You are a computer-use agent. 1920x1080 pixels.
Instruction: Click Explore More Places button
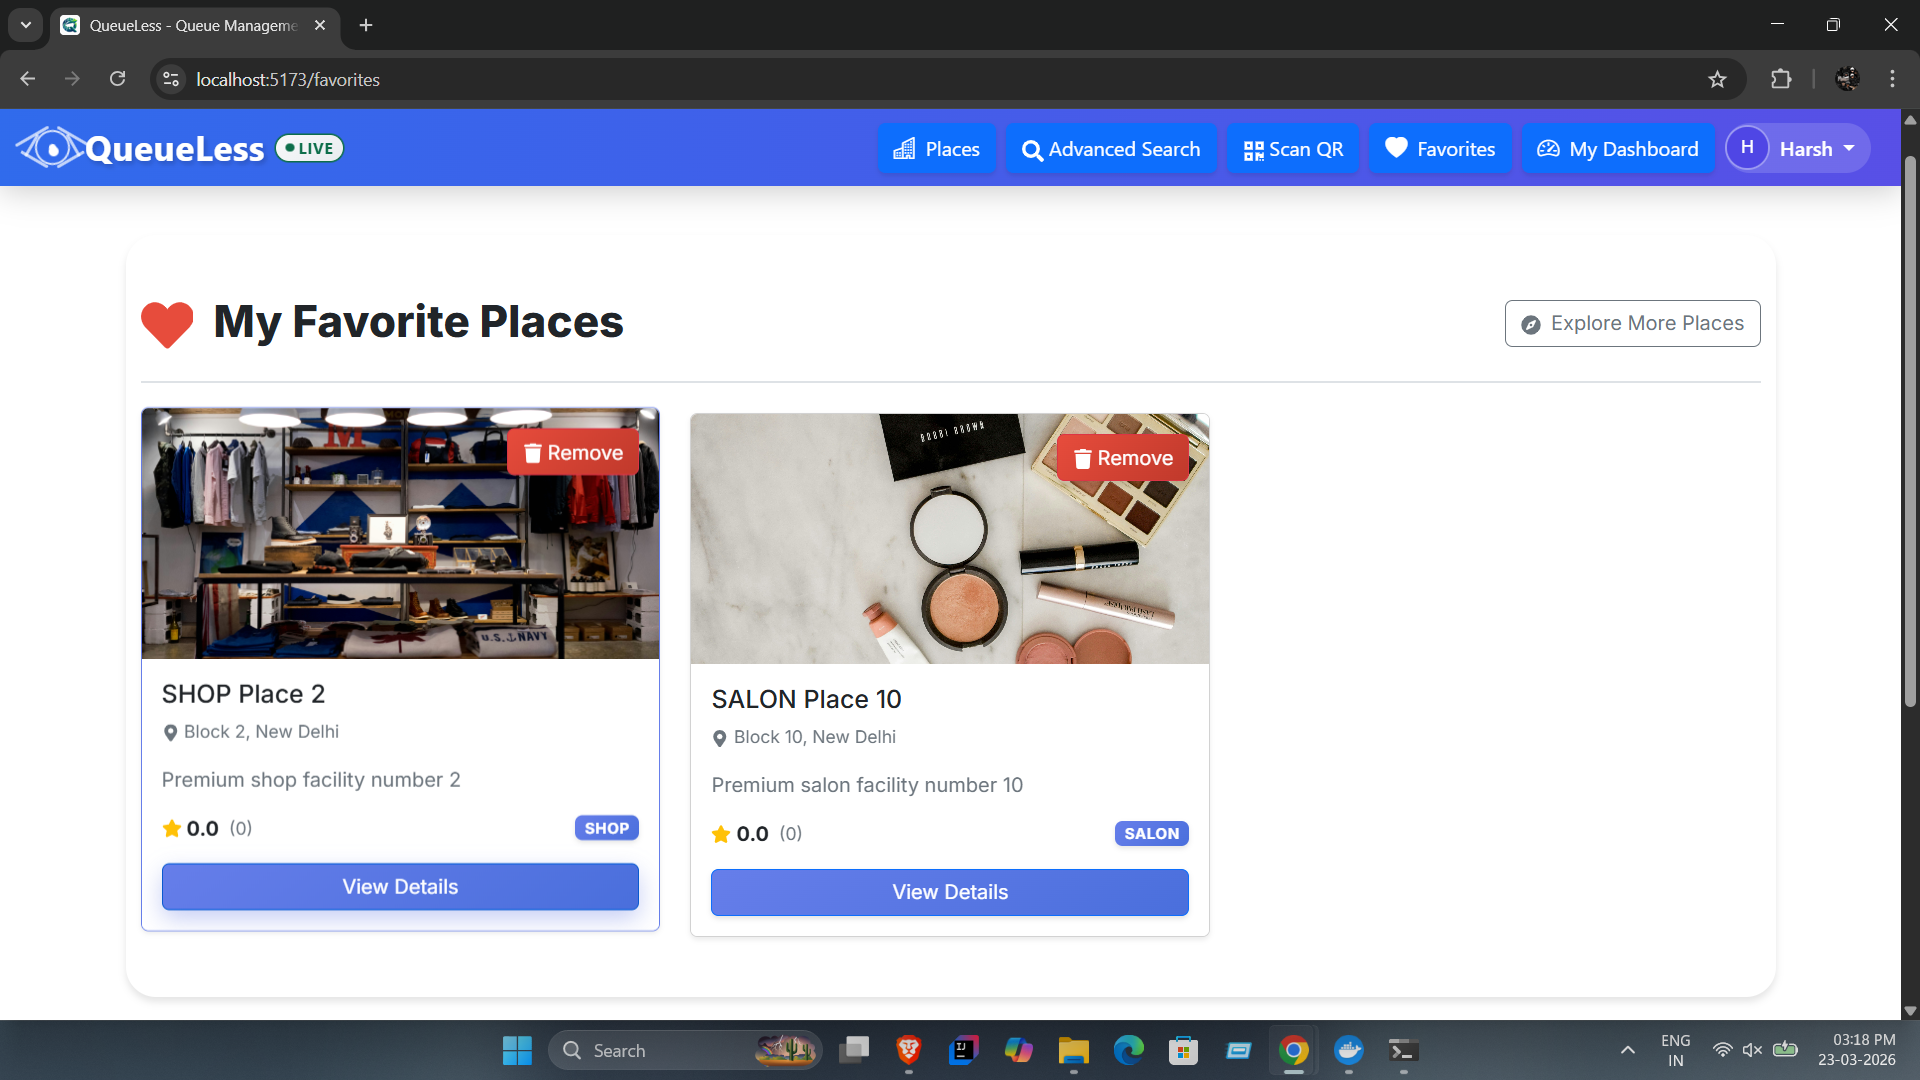1632,323
